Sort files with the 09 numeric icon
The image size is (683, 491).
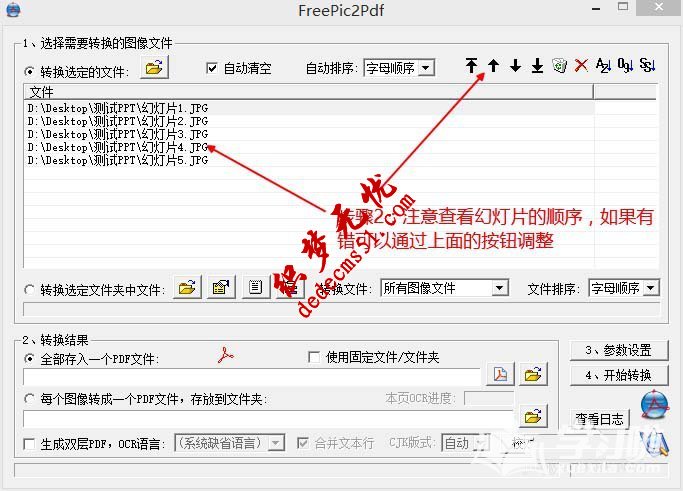pyautogui.click(x=626, y=65)
